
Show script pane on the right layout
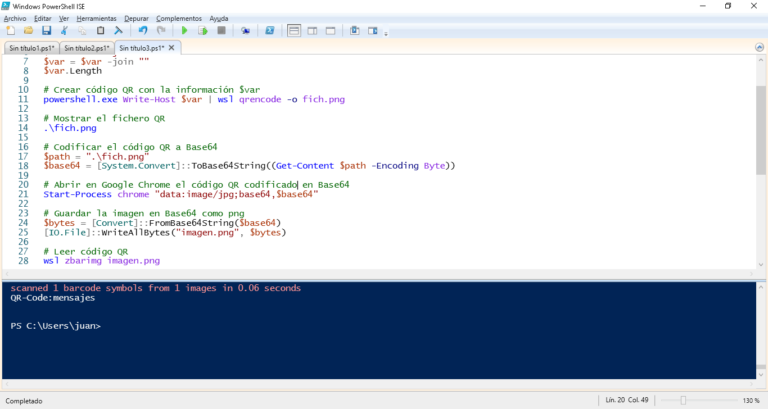click(312, 31)
